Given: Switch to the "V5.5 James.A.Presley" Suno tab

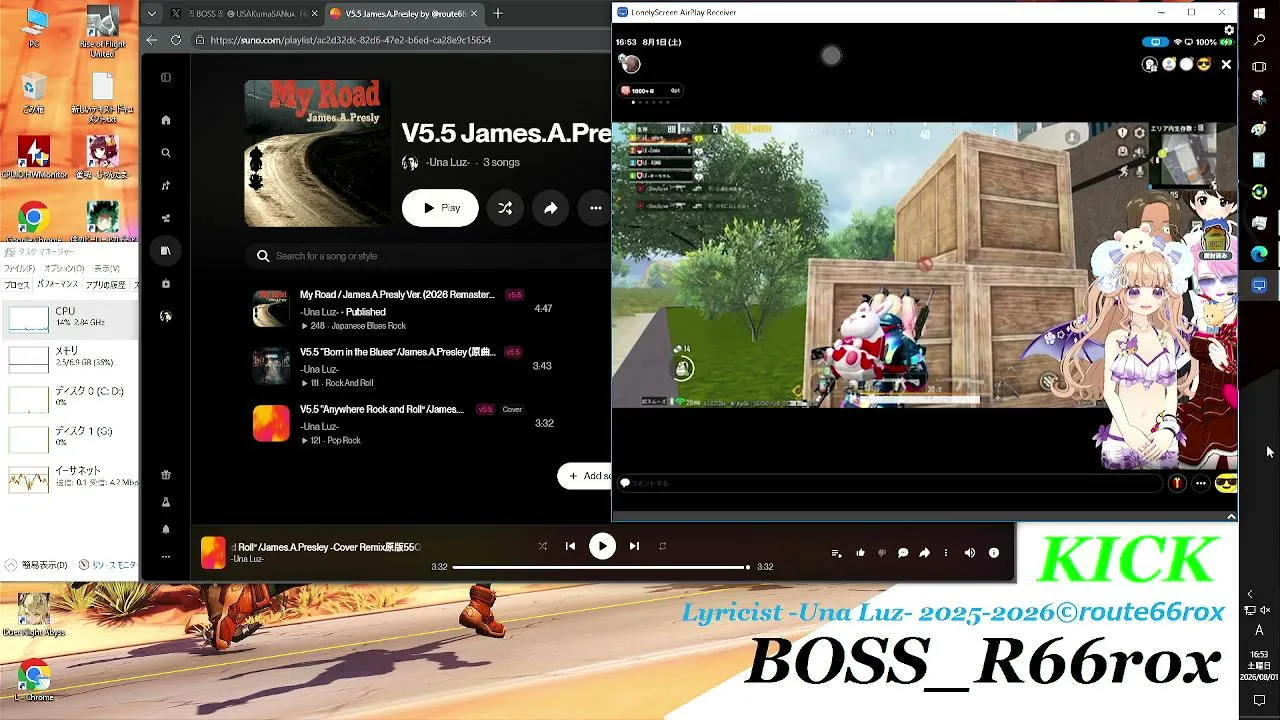Looking at the screenshot, I should pos(403,14).
